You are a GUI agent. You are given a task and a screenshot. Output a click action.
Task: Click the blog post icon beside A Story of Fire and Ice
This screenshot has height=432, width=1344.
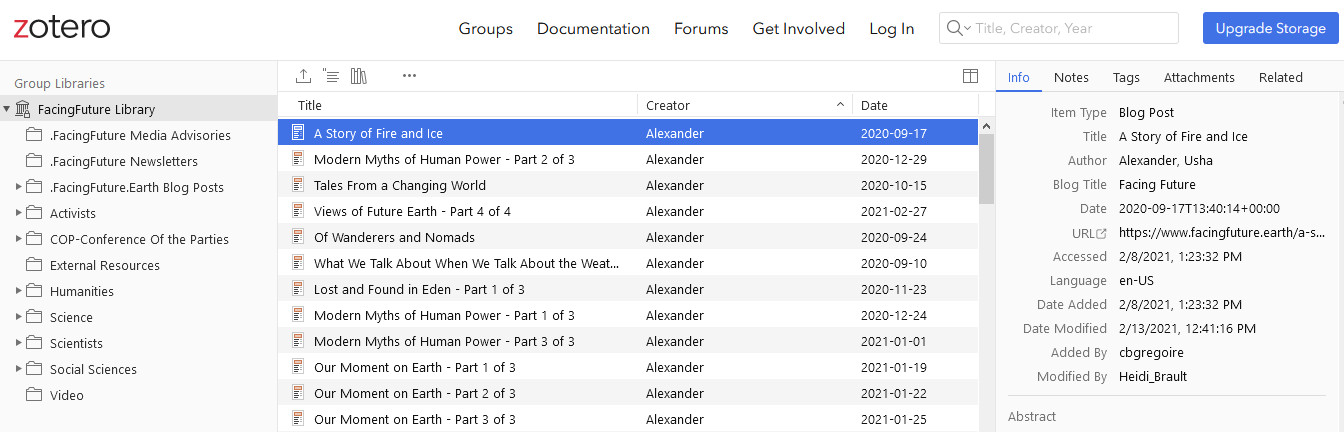coord(297,132)
